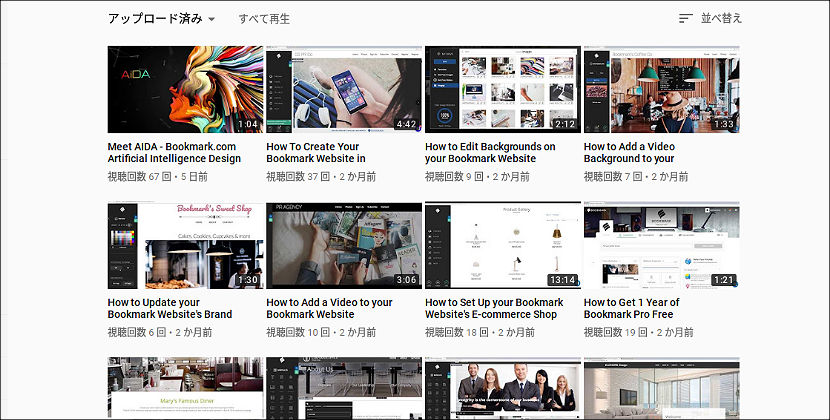Open the 並べ替え sort menu
The image size is (830, 420).
[721, 19]
